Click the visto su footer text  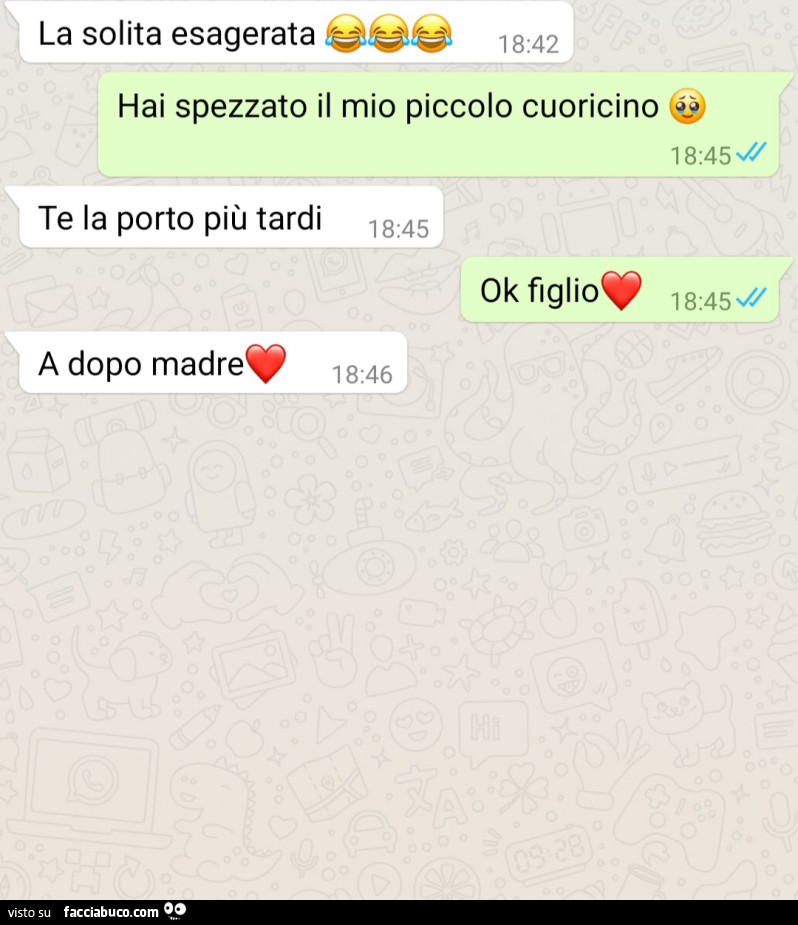29,913
